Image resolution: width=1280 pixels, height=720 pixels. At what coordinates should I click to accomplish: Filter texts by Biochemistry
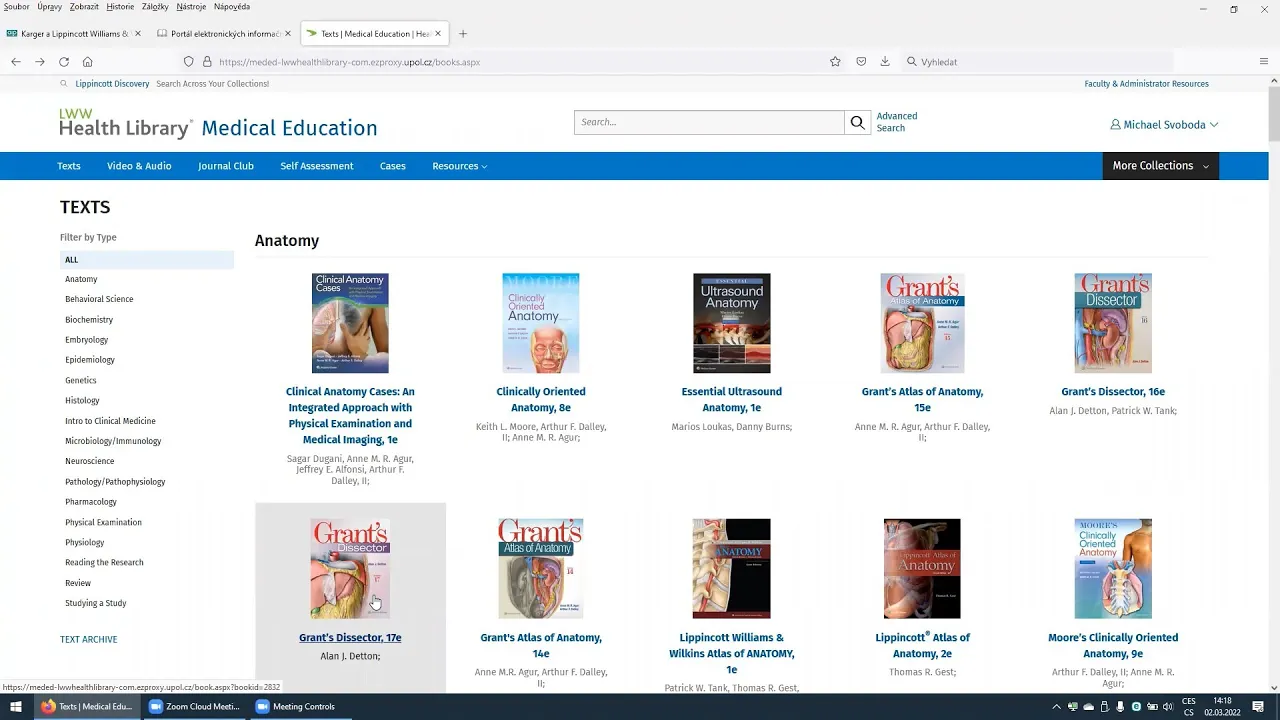point(89,320)
